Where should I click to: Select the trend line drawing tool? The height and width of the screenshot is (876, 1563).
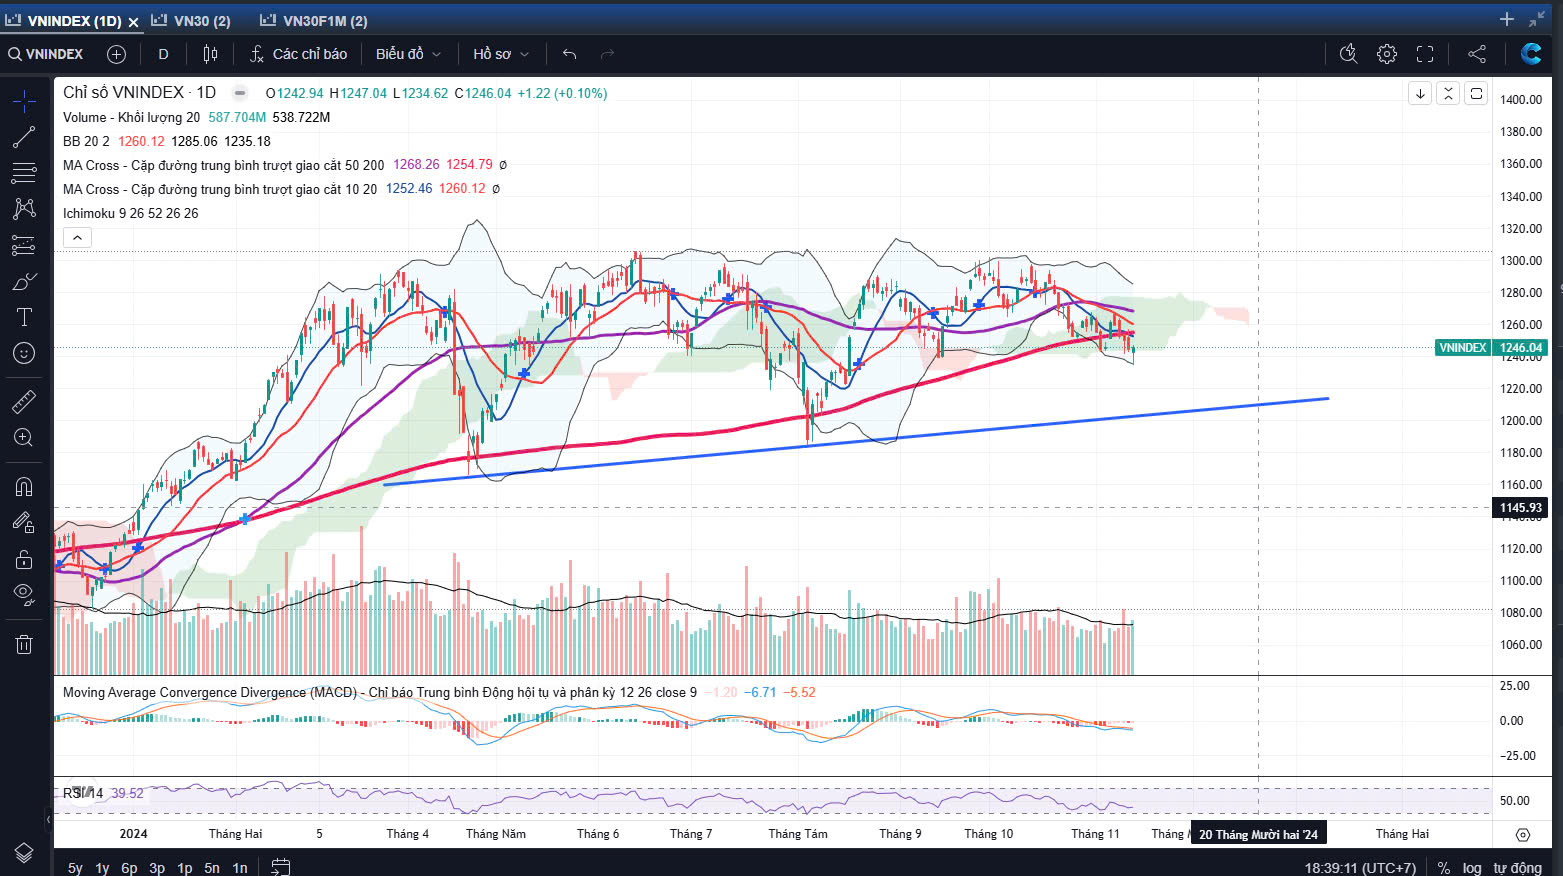(x=24, y=137)
